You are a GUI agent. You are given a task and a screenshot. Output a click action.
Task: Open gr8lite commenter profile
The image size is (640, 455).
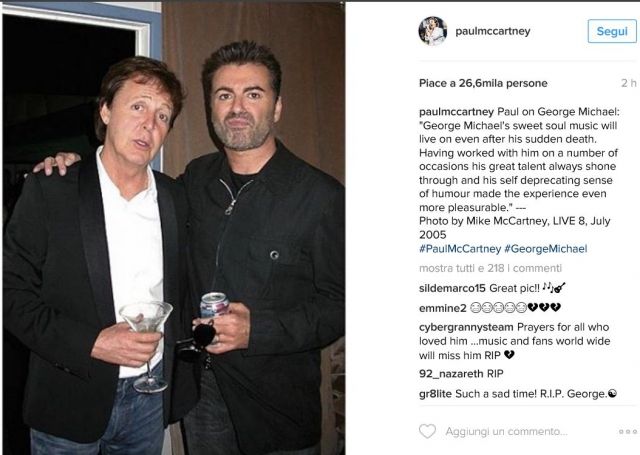click(x=437, y=394)
